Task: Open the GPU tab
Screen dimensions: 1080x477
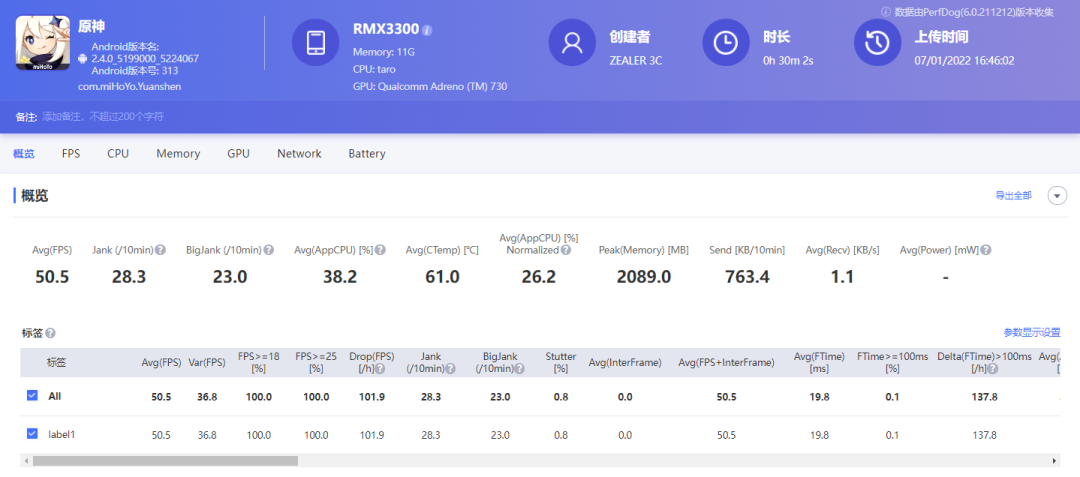Action: click(x=238, y=154)
